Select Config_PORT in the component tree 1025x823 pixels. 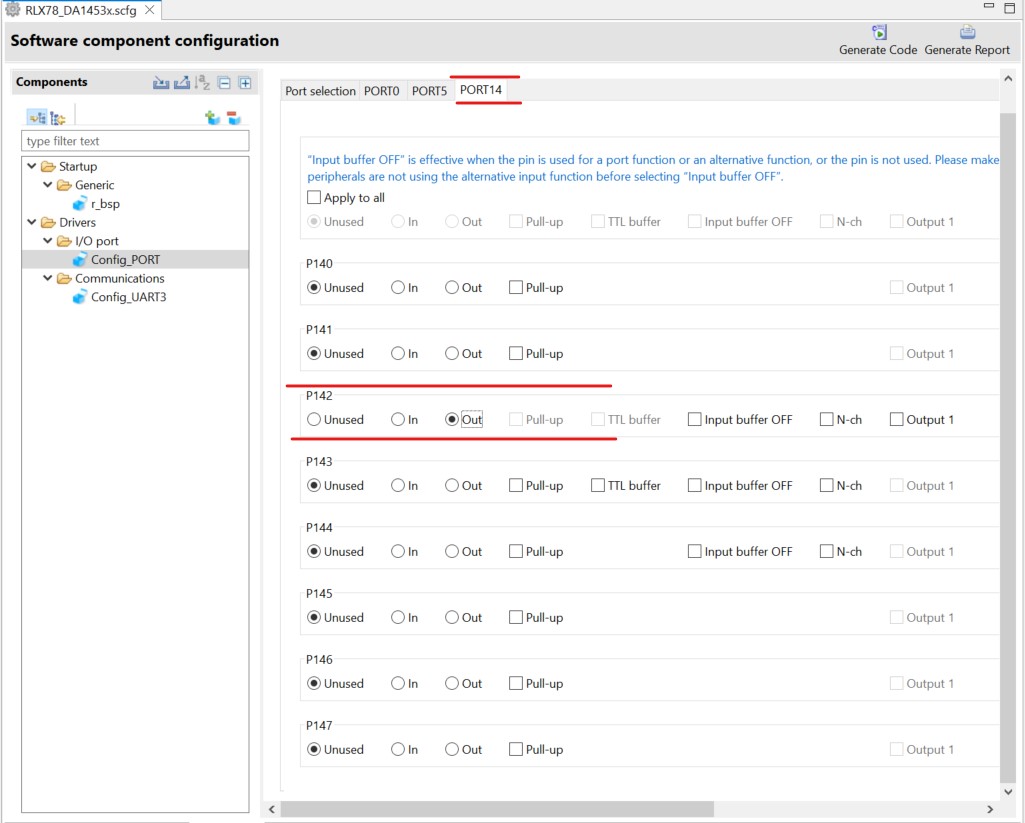126,260
